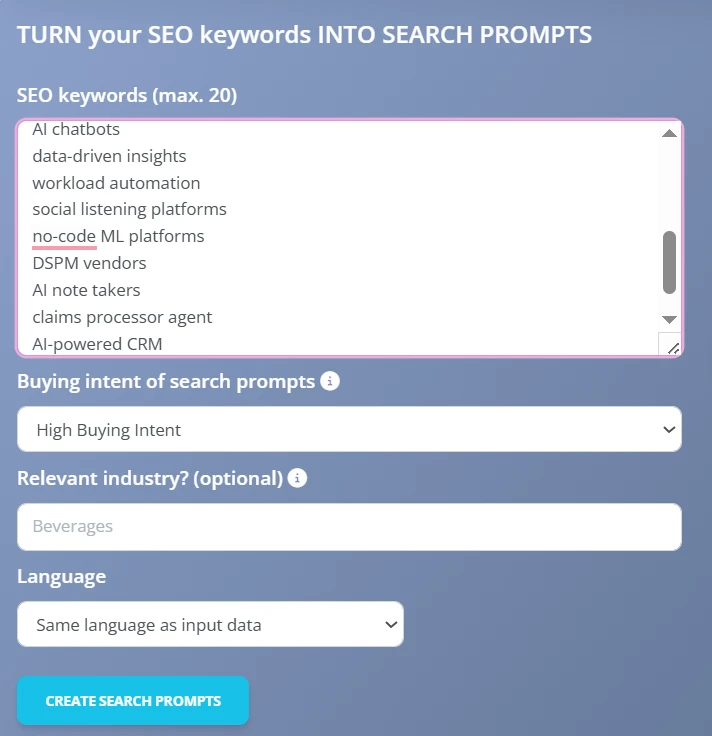Click the info icon beside Buying intent
The height and width of the screenshot is (736, 712).
[x=330, y=381]
